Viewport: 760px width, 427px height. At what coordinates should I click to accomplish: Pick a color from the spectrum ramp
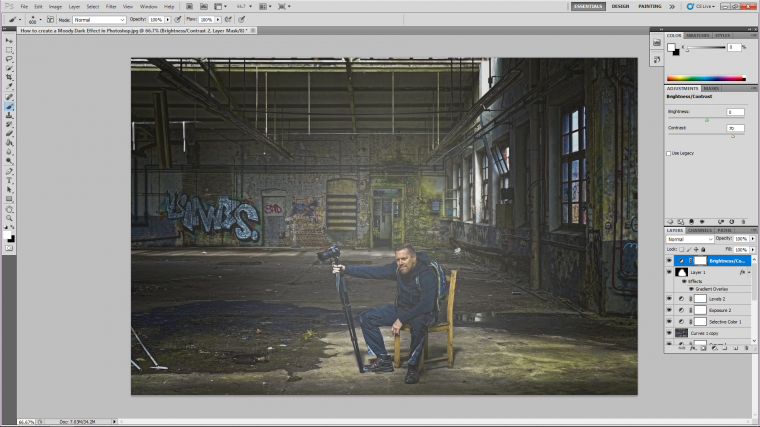[706, 78]
